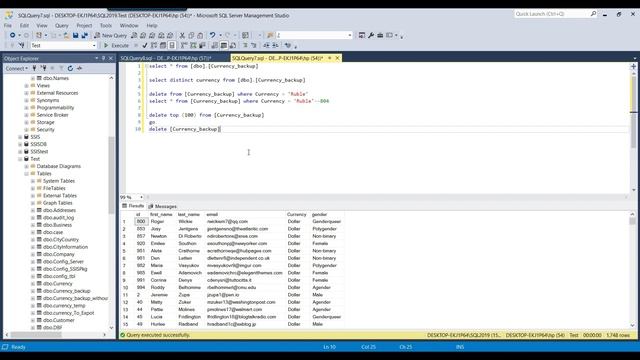Select the dbo.Company table in tree
Screen dimensions: 640x360
(58, 254)
